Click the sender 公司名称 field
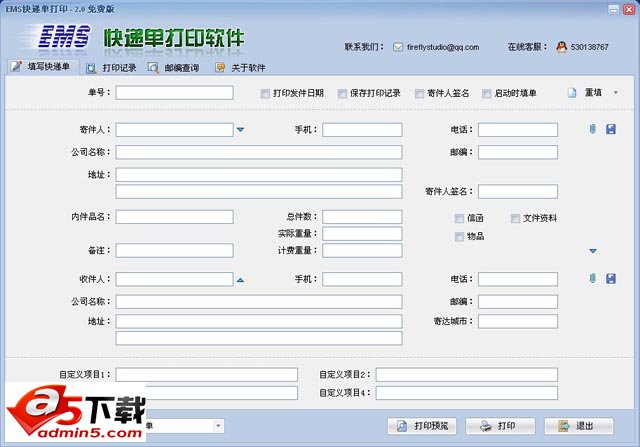The width and height of the screenshot is (640, 447). 259,152
